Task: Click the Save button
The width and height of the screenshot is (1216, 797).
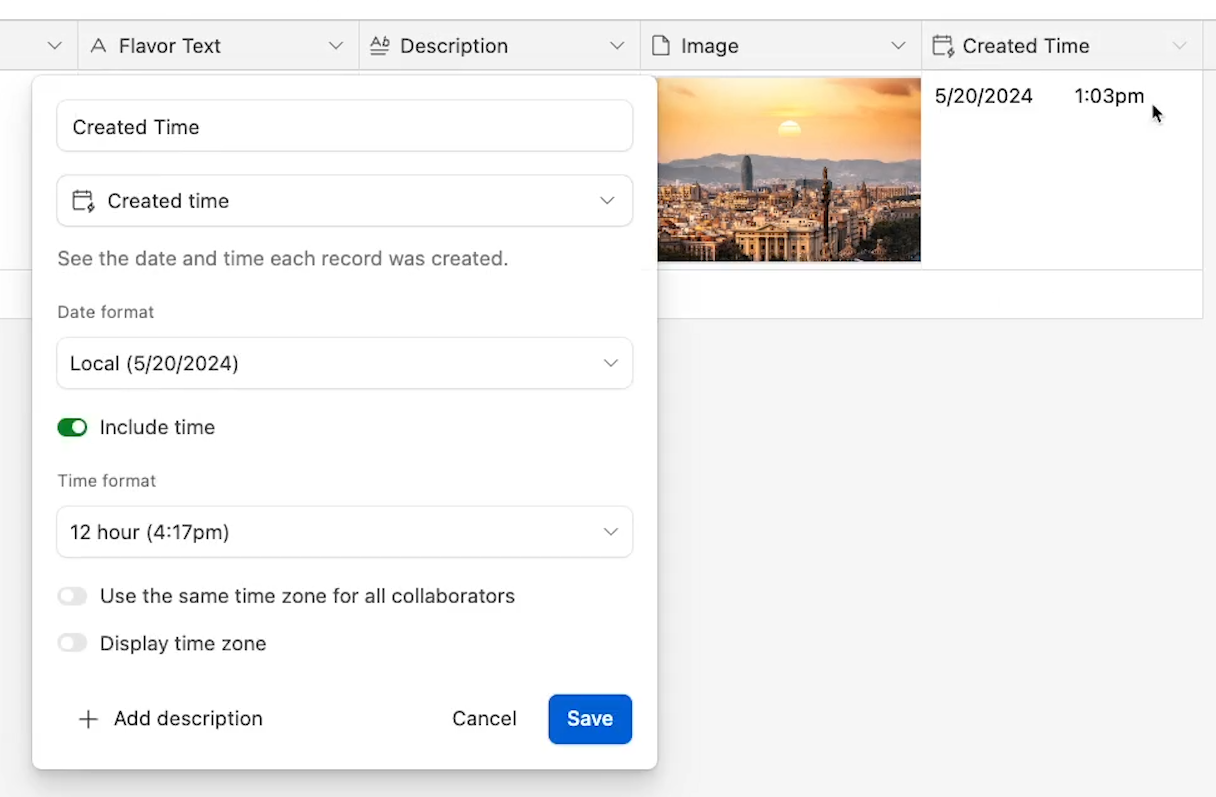Action: pyautogui.click(x=590, y=719)
